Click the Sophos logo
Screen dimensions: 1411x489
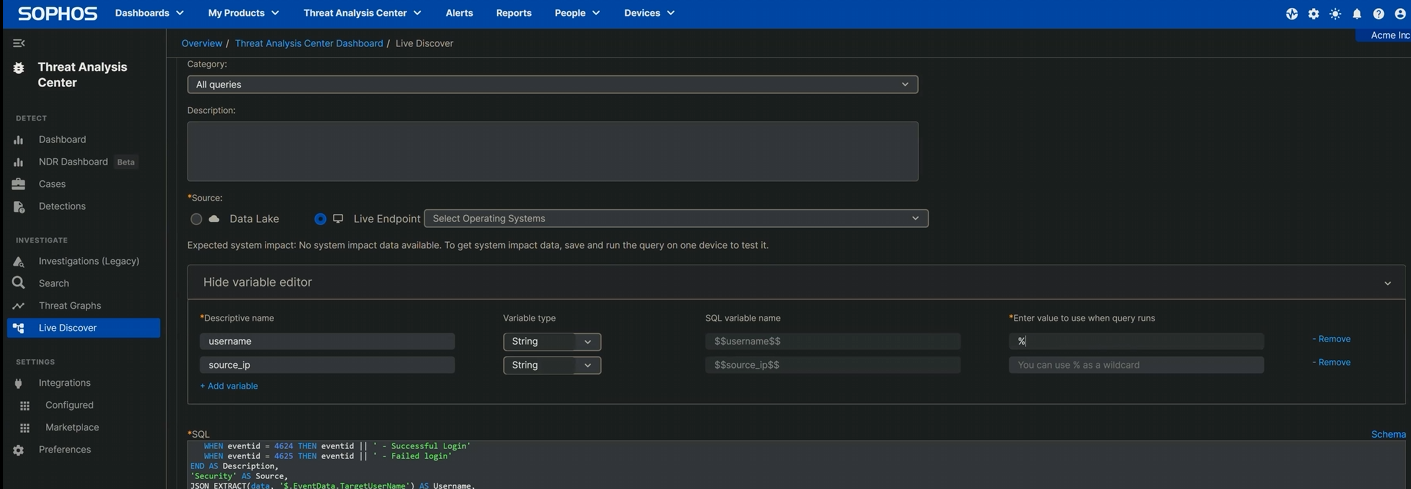(58, 13)
